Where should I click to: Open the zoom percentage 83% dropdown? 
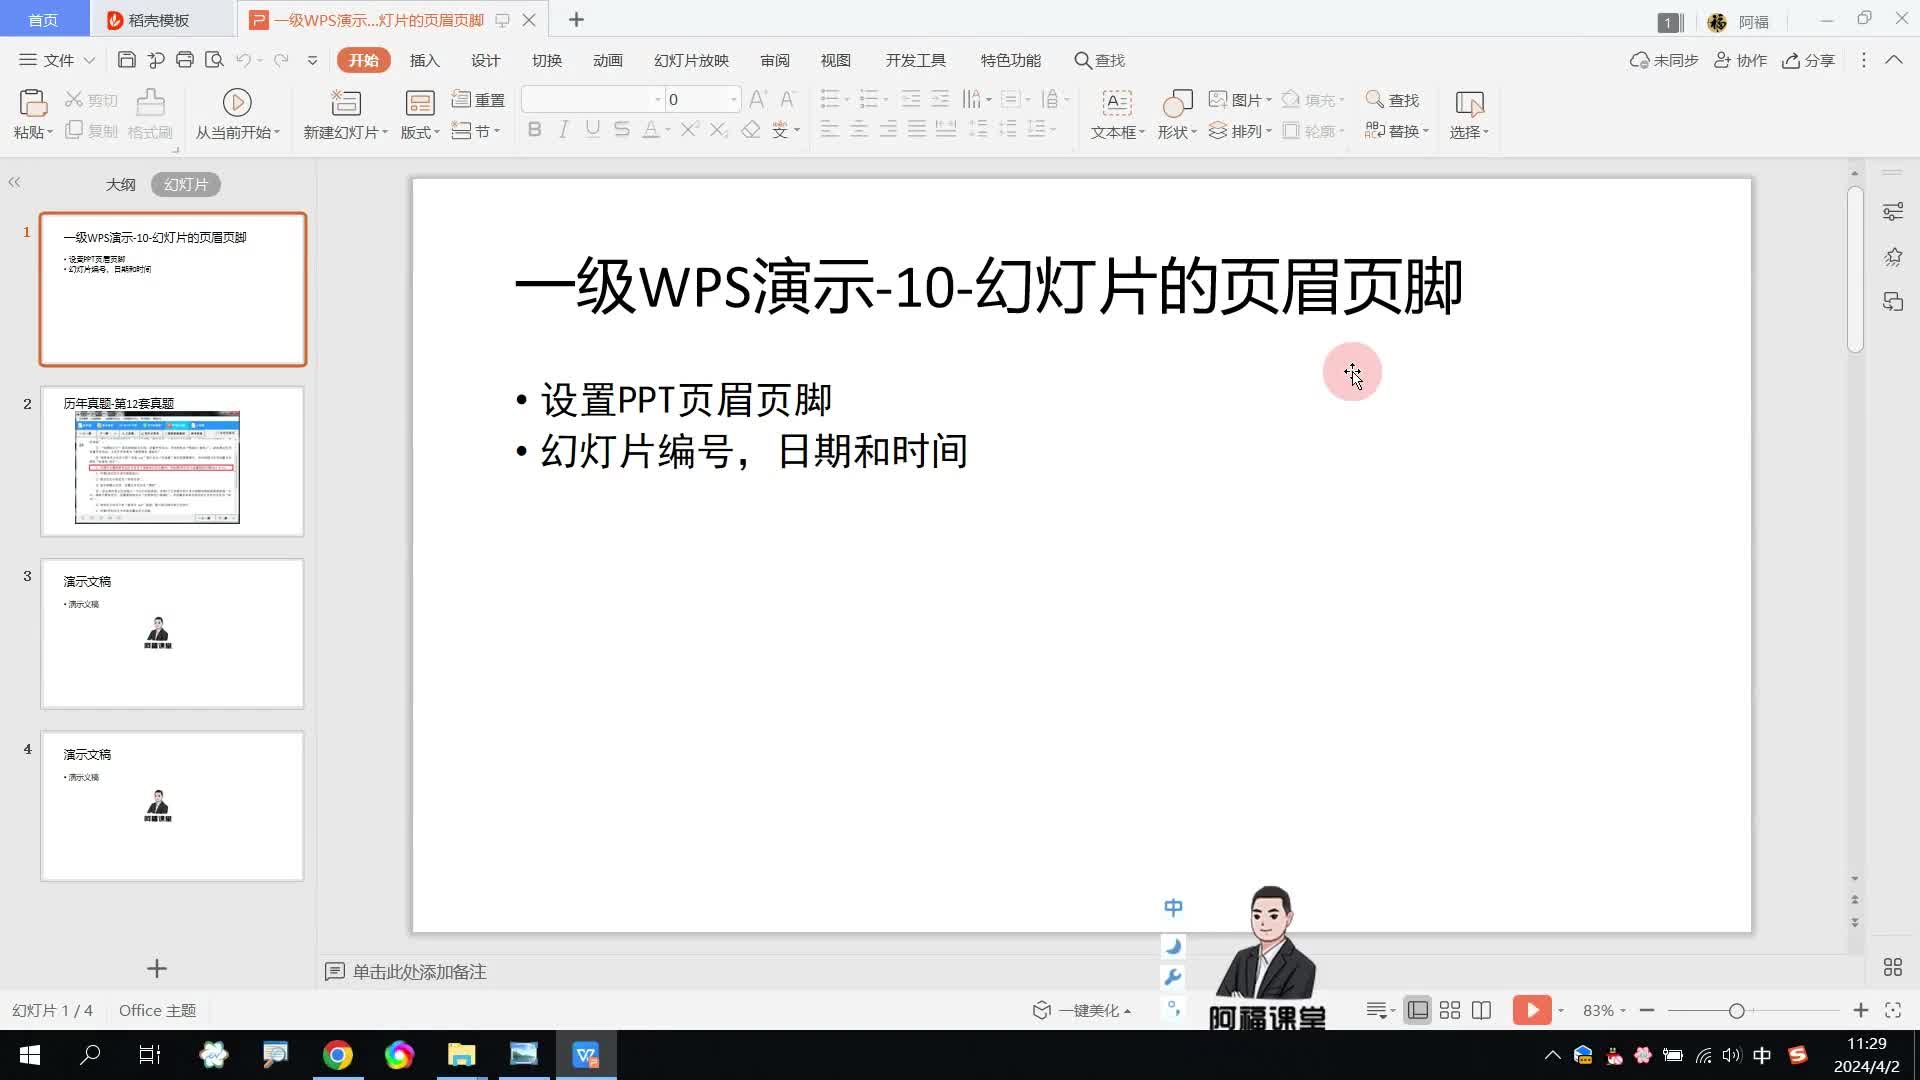coord(1604,1010)
